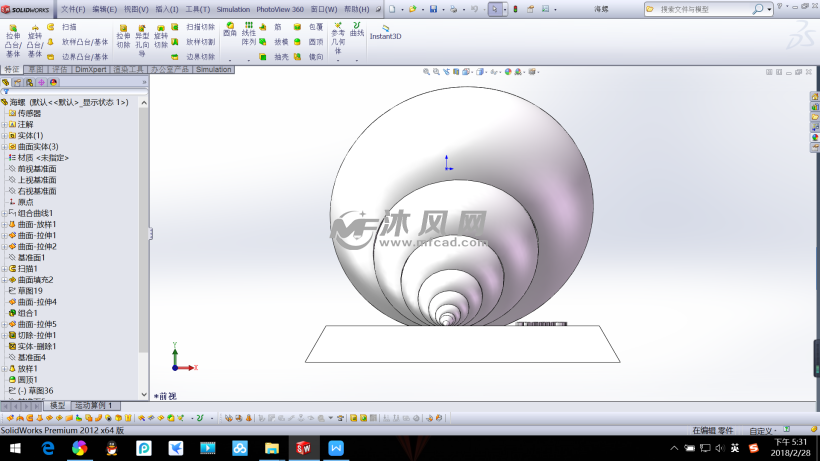Image resolution: width=820 pixels, height=461 pixels.
Task: Choose the 扫描切除 swept cut tool
Action: coord(193,27)
